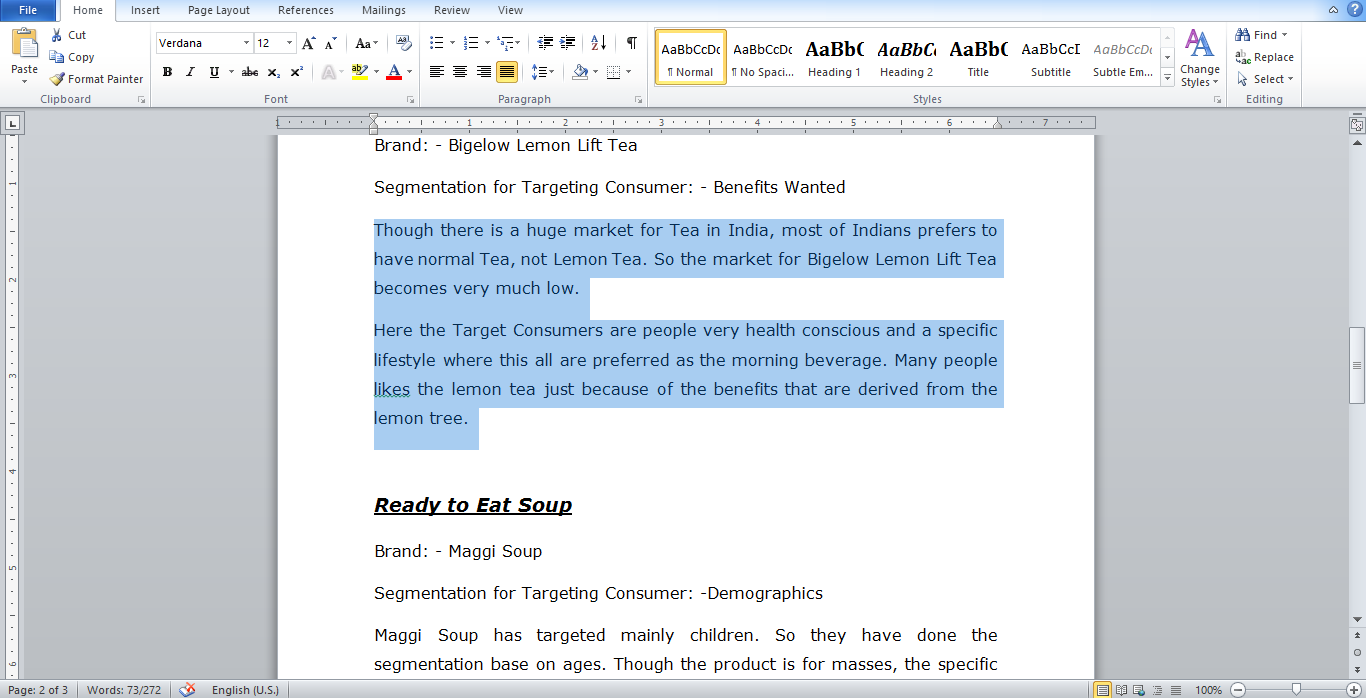This screenshot has height=698, width=1366.
Task: Apply Heading 1 style
Action: (x=834, y=58)
